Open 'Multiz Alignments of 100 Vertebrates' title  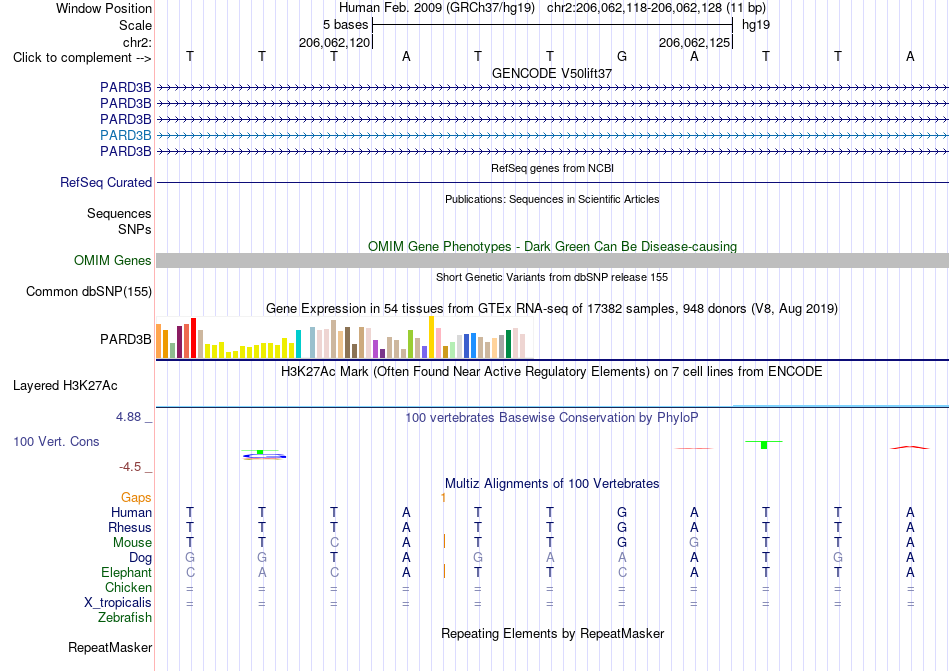552,483
